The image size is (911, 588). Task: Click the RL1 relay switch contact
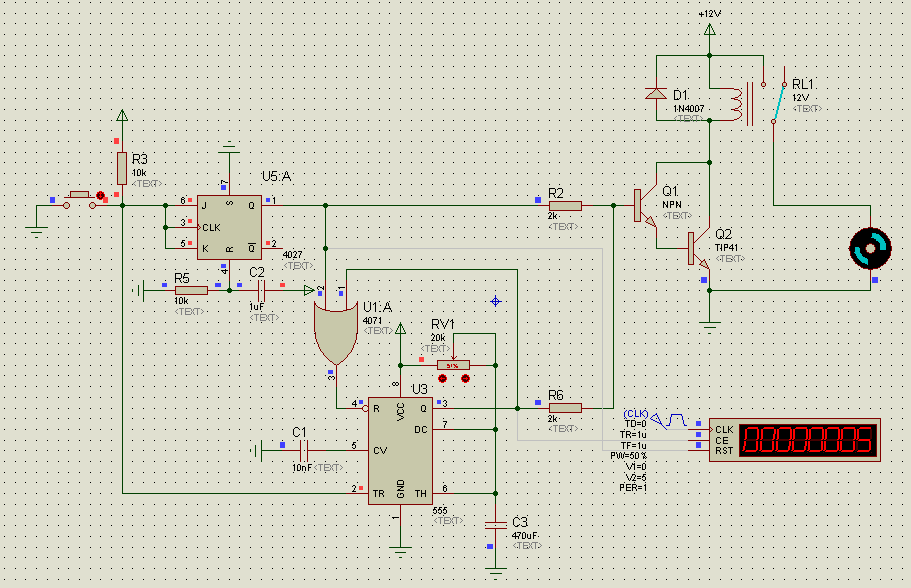(x=779, y=103)
